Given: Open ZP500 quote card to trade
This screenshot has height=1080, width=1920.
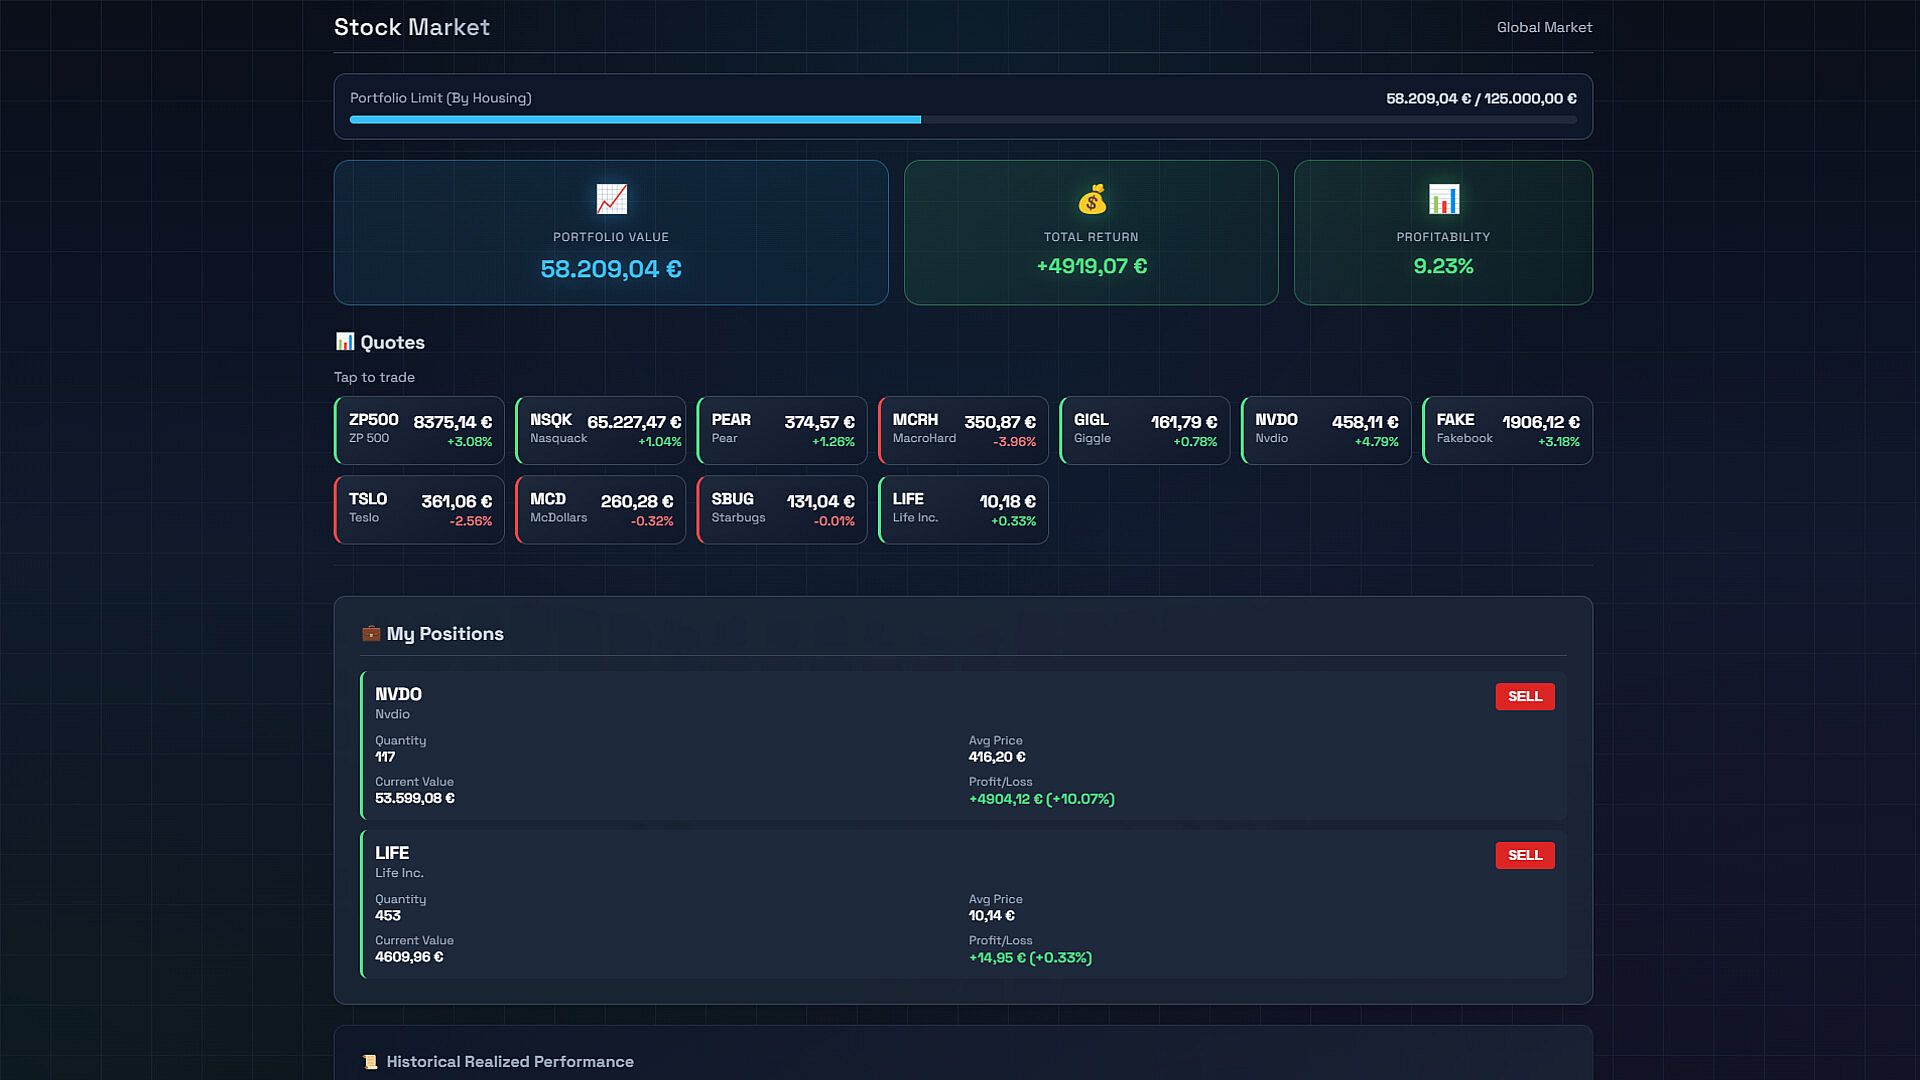Looking at the screenshot, I should point(419,430).
